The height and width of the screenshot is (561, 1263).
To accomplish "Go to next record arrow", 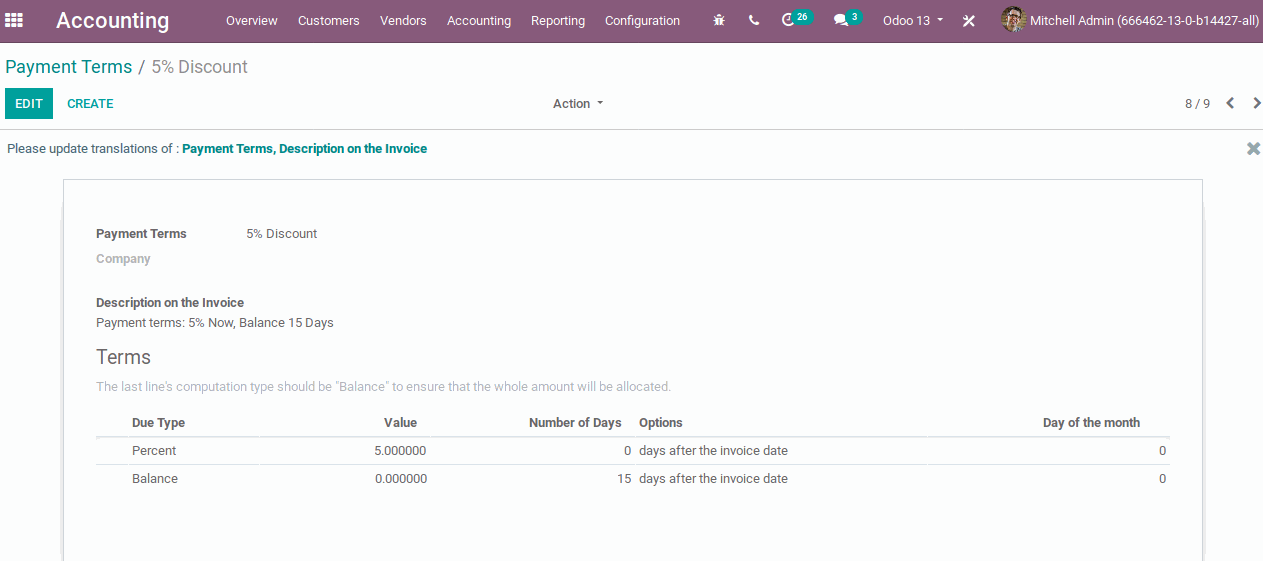I will (1256, 103).
